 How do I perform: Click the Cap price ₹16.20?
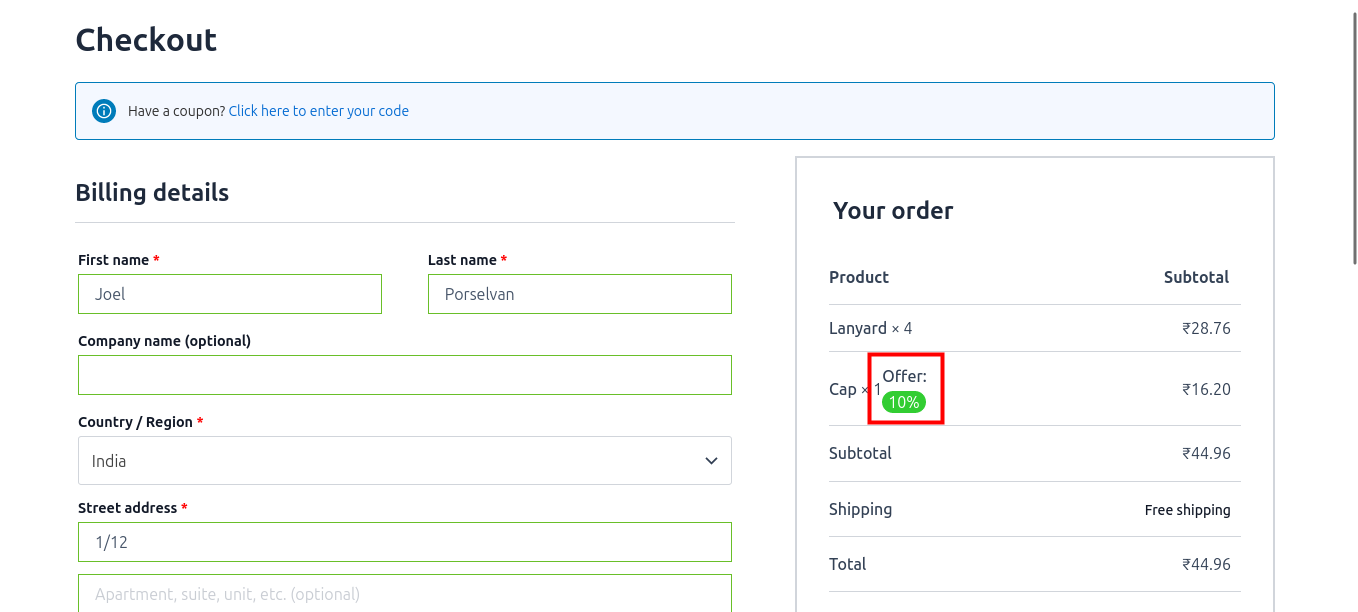click(1206, 389)
